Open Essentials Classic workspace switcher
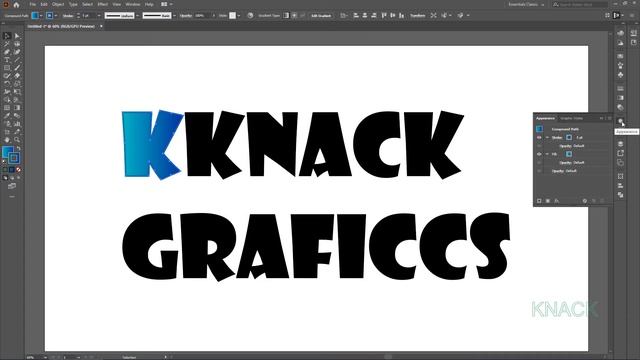Image resolution: width=640 pixels, height=360 pixels. coord(526,4)
